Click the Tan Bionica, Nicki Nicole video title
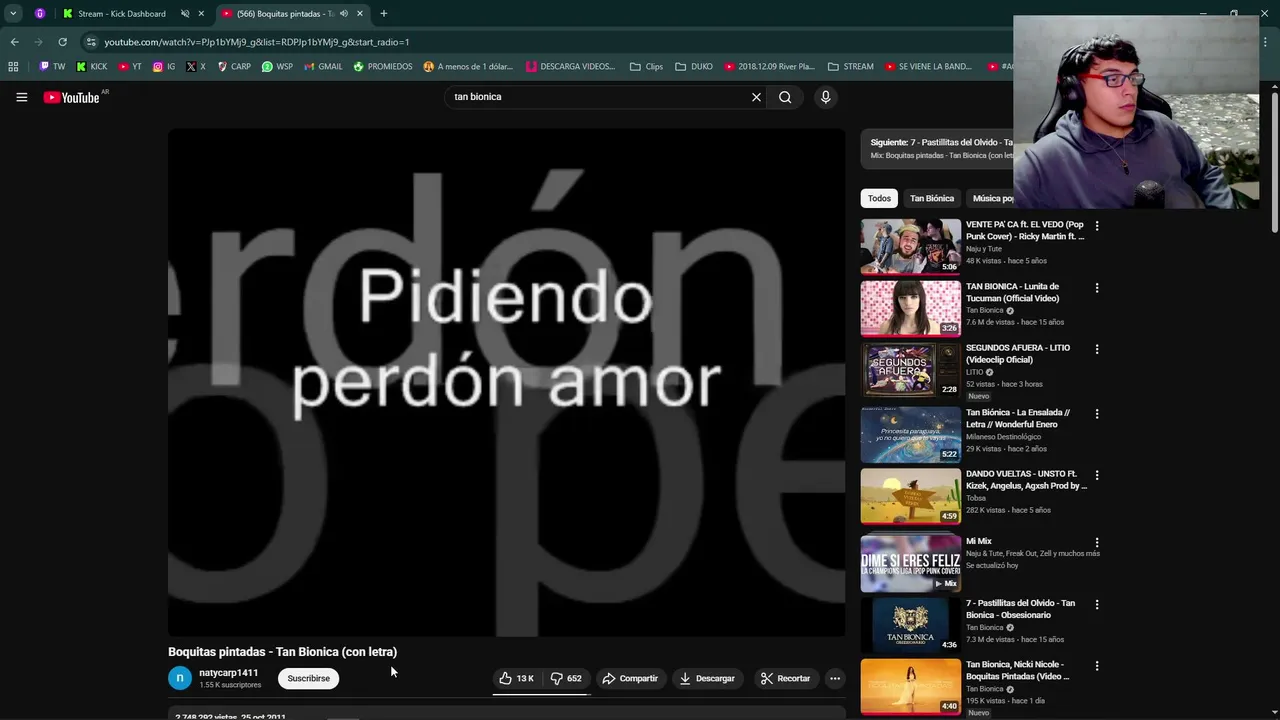 [x=1017, y=670]
